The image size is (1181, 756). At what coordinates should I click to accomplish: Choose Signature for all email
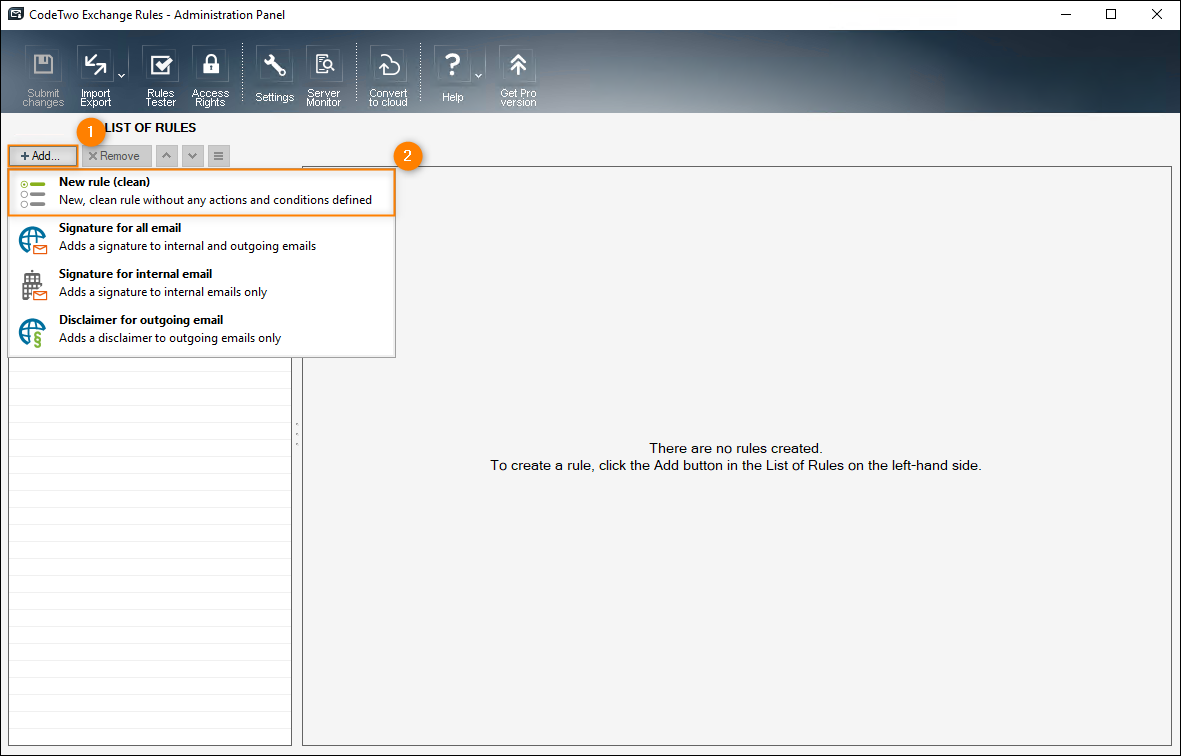[201, 237]
